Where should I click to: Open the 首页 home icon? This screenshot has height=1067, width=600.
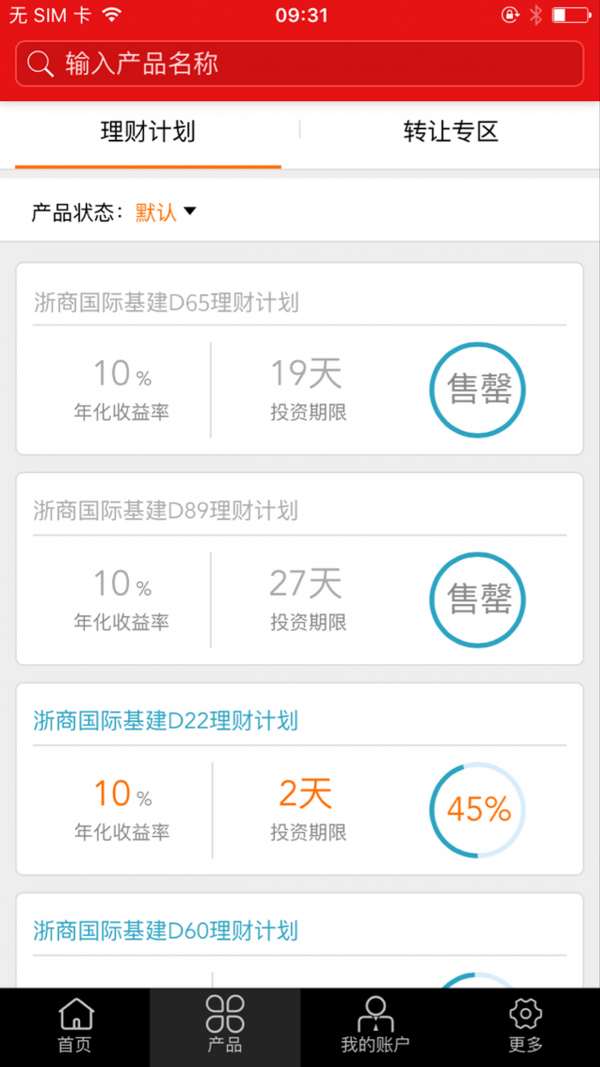tap(75, 1016)
